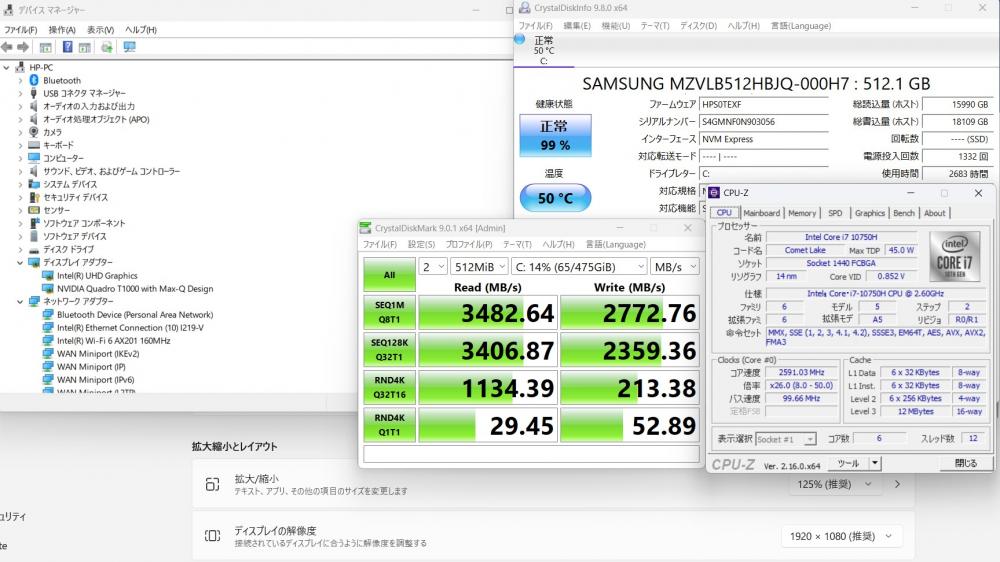The width and height of the screenshot is (1000, 562).
Task: Click the 閉じる button in CPU-Z
Action: [966, 463]
